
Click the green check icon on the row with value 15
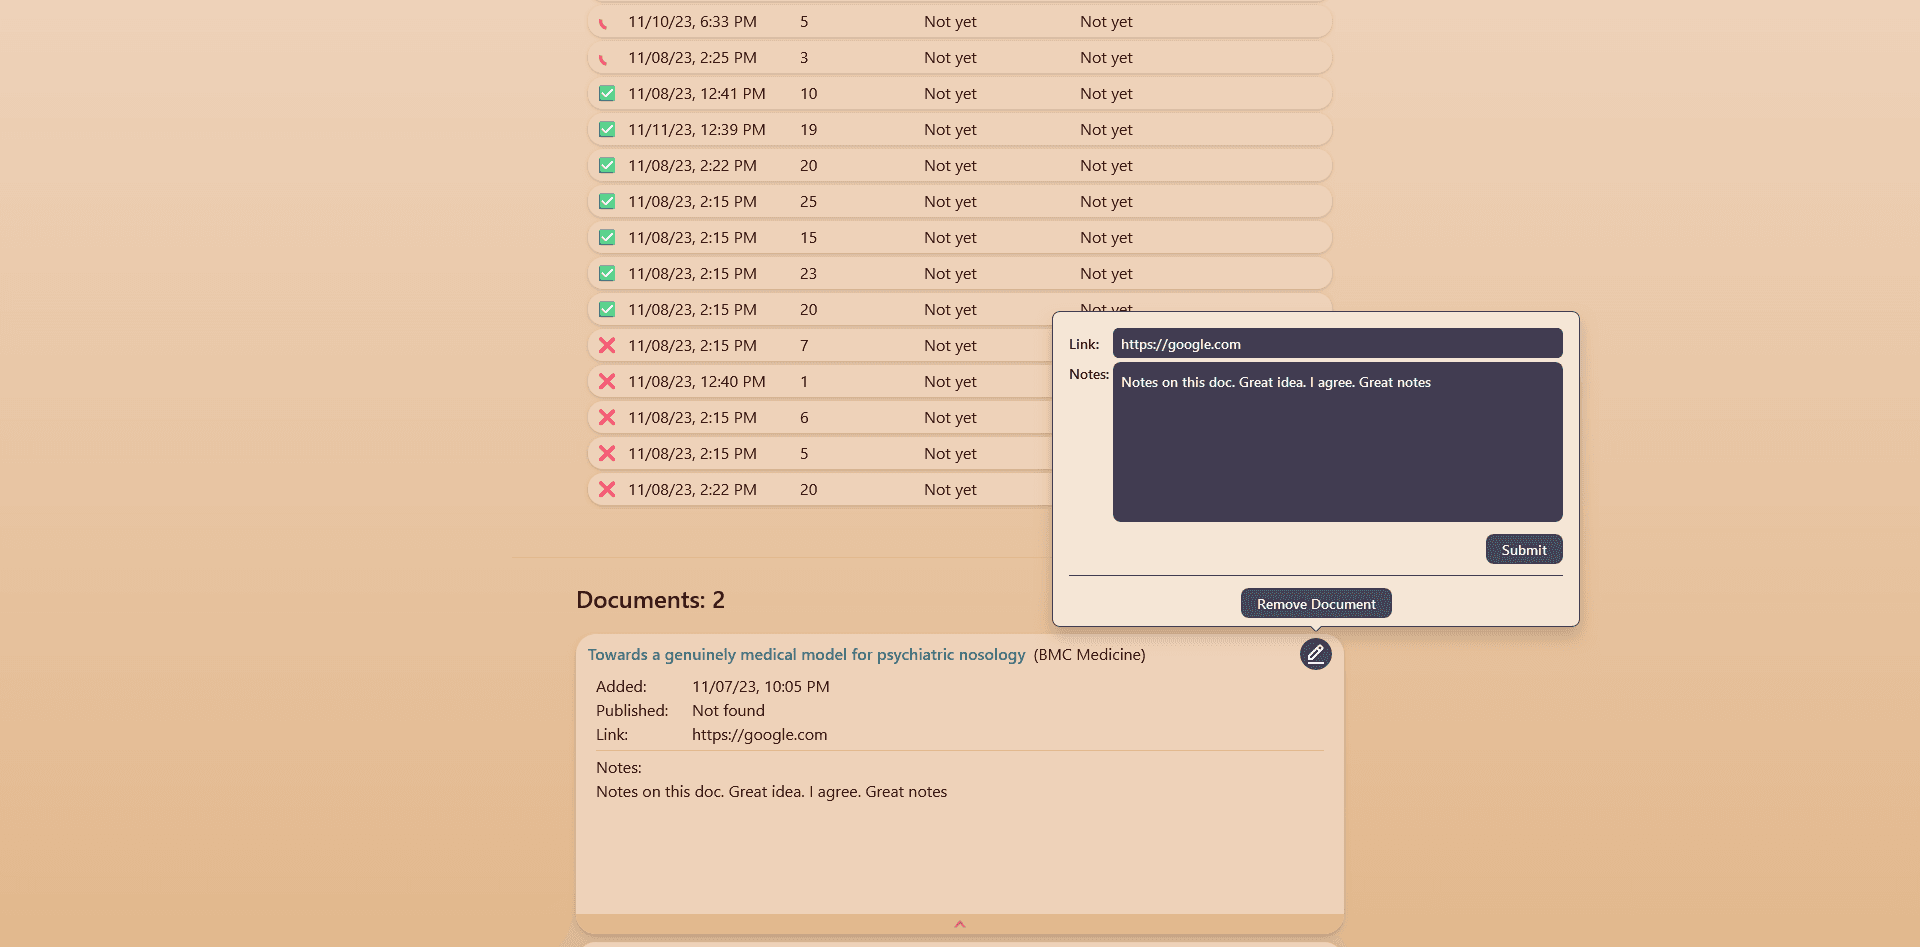[x=607, y=238]
